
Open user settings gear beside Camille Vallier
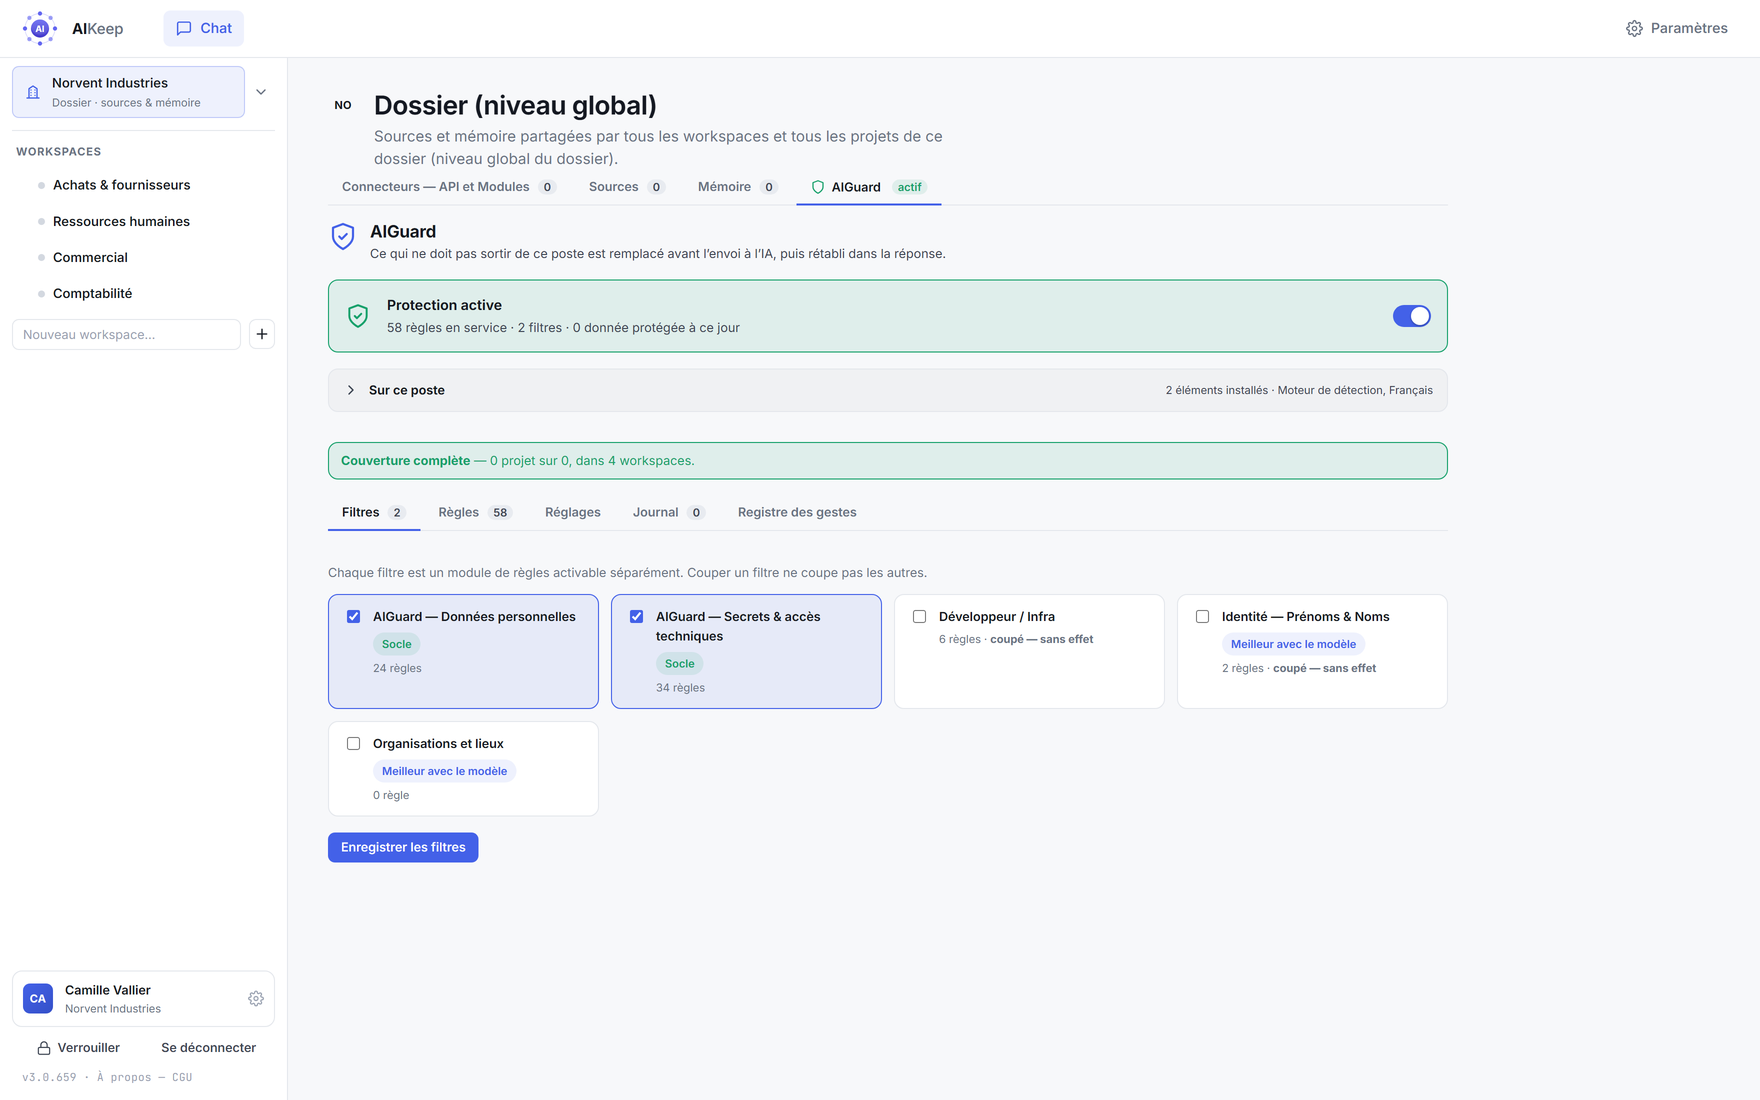pyautogui.click(x=256, y=999)
